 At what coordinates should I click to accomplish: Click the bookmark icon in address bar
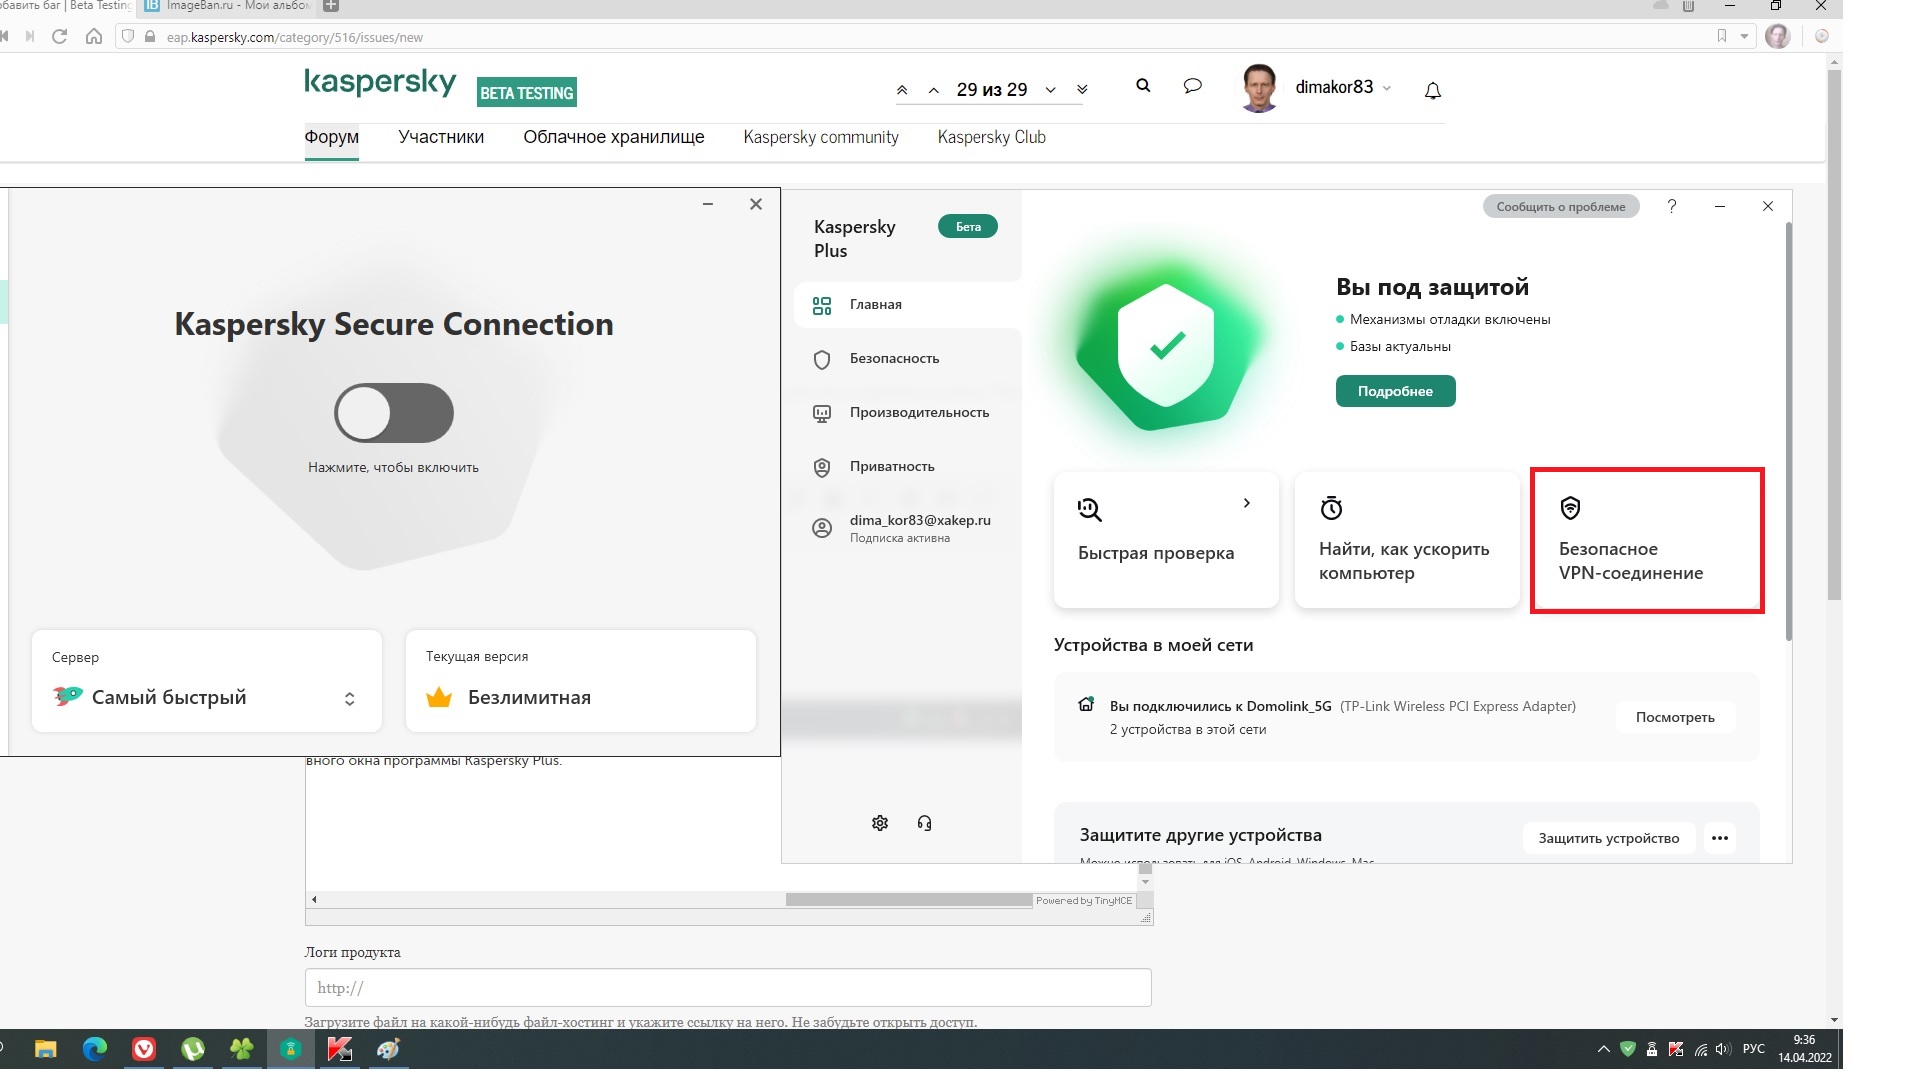coord(1721,36)
